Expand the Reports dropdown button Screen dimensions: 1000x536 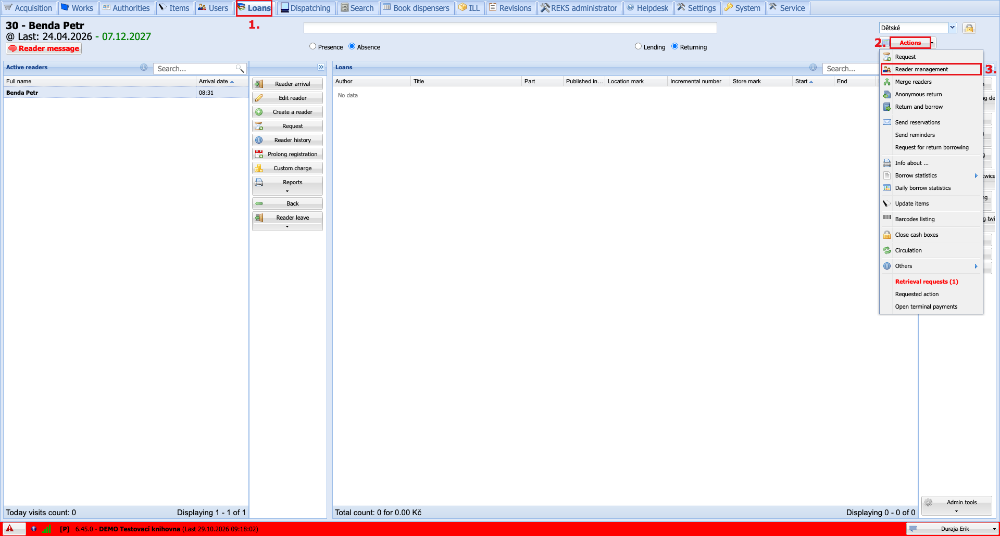287,186
